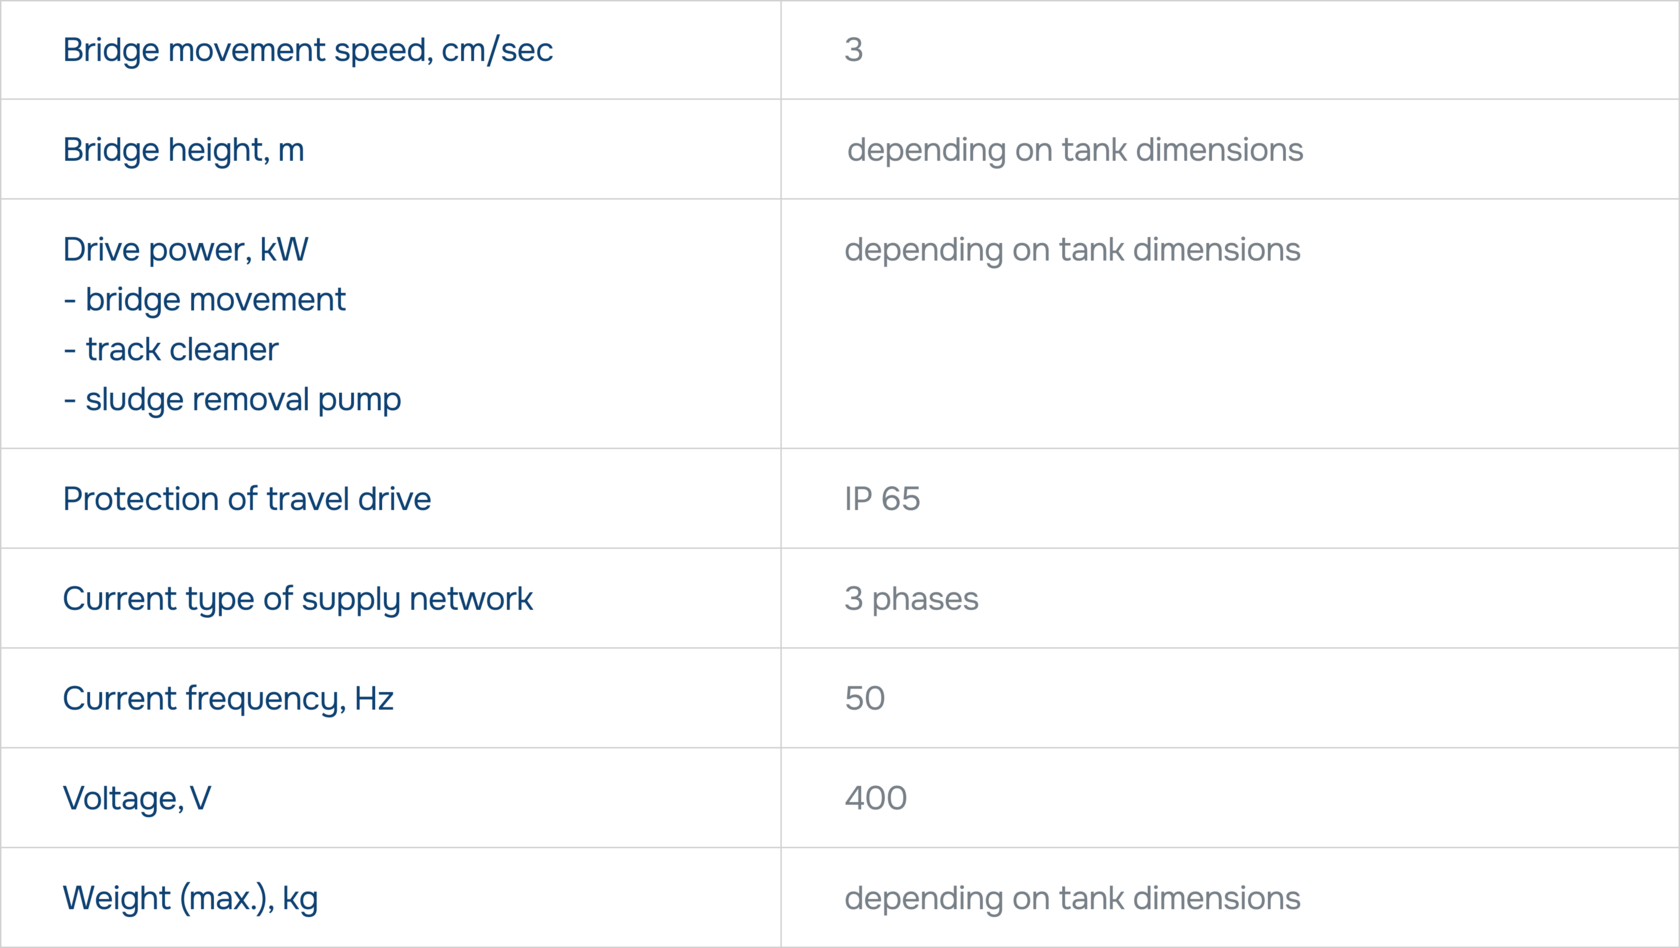
Task: Select the 'IP 65' value
Action: (882, 499)
